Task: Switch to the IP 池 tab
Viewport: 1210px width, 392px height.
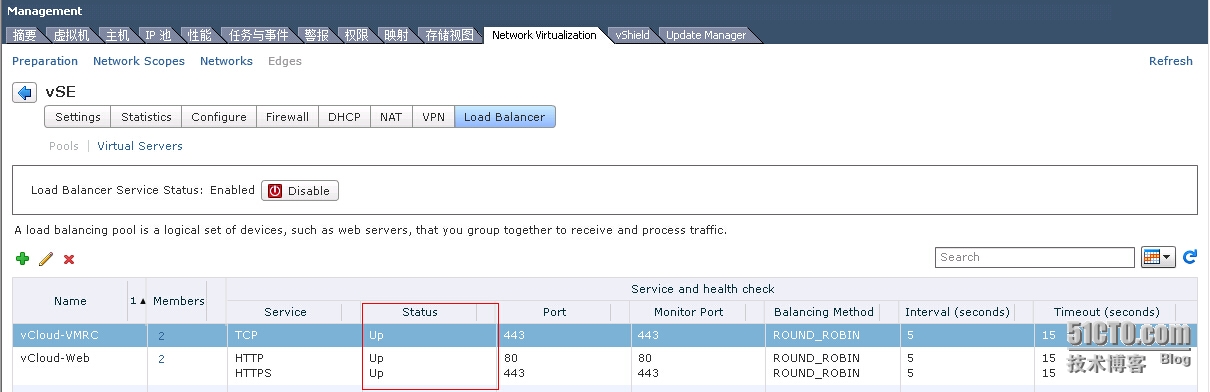Action: (158, 35)
